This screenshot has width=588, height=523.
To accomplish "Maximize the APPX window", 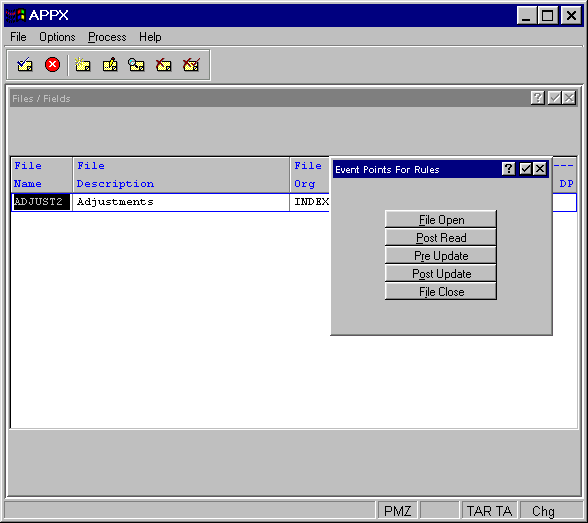I will [547, 15].
